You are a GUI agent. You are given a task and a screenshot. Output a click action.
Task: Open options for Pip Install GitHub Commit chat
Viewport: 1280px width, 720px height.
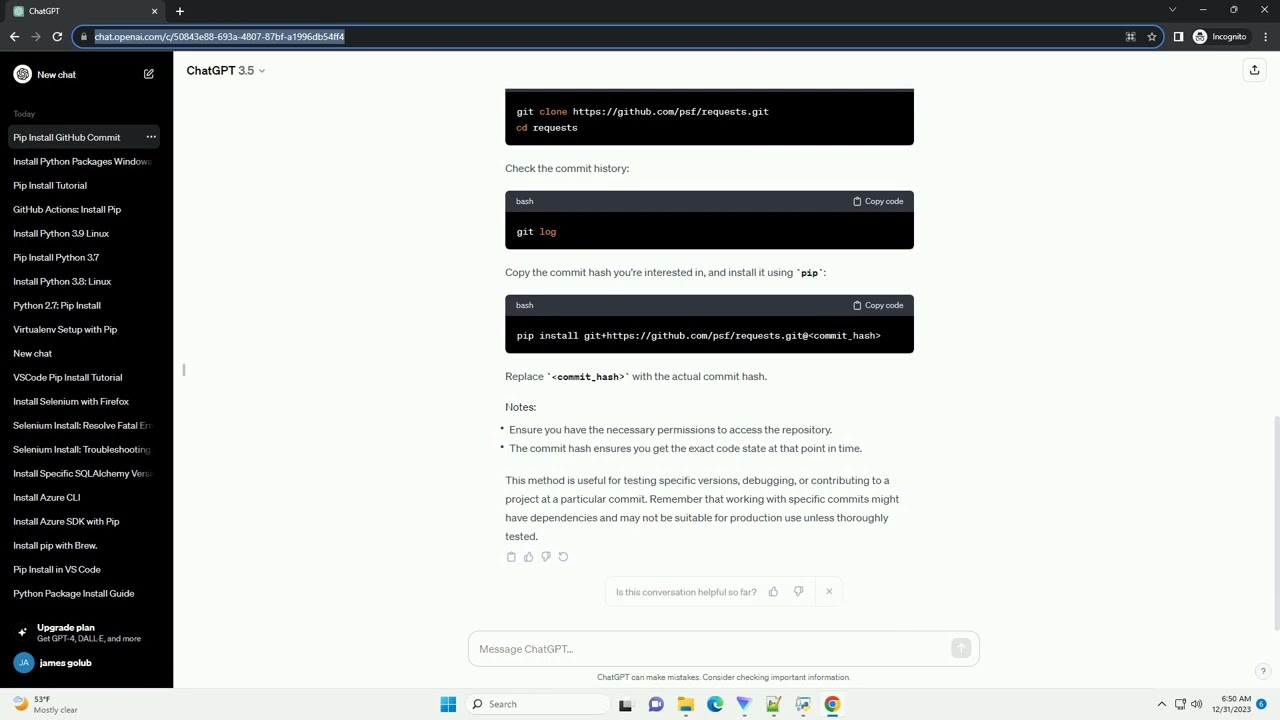click(151, 137)
